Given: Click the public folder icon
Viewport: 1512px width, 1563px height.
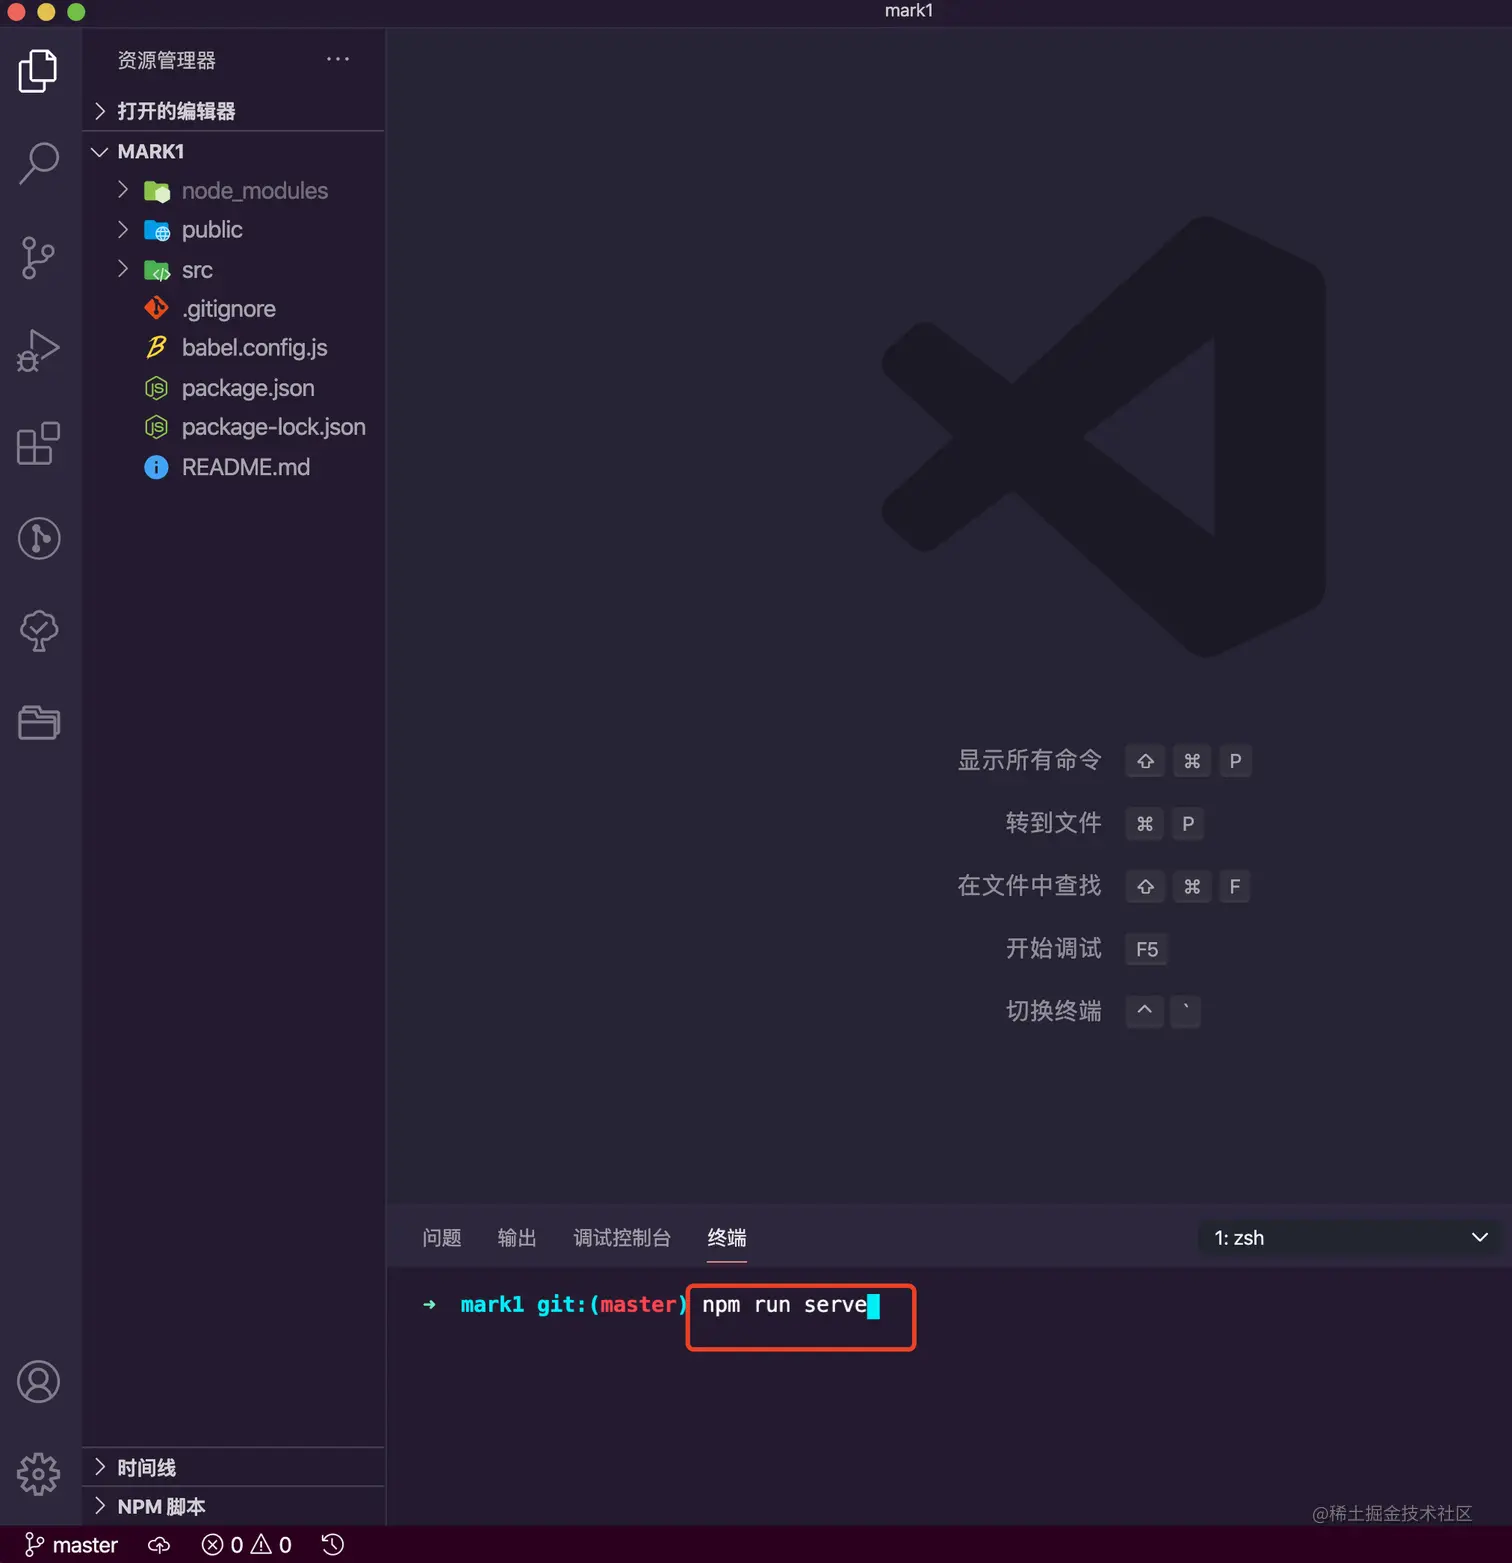Looking at the screenshot, I should pos(157,231).
